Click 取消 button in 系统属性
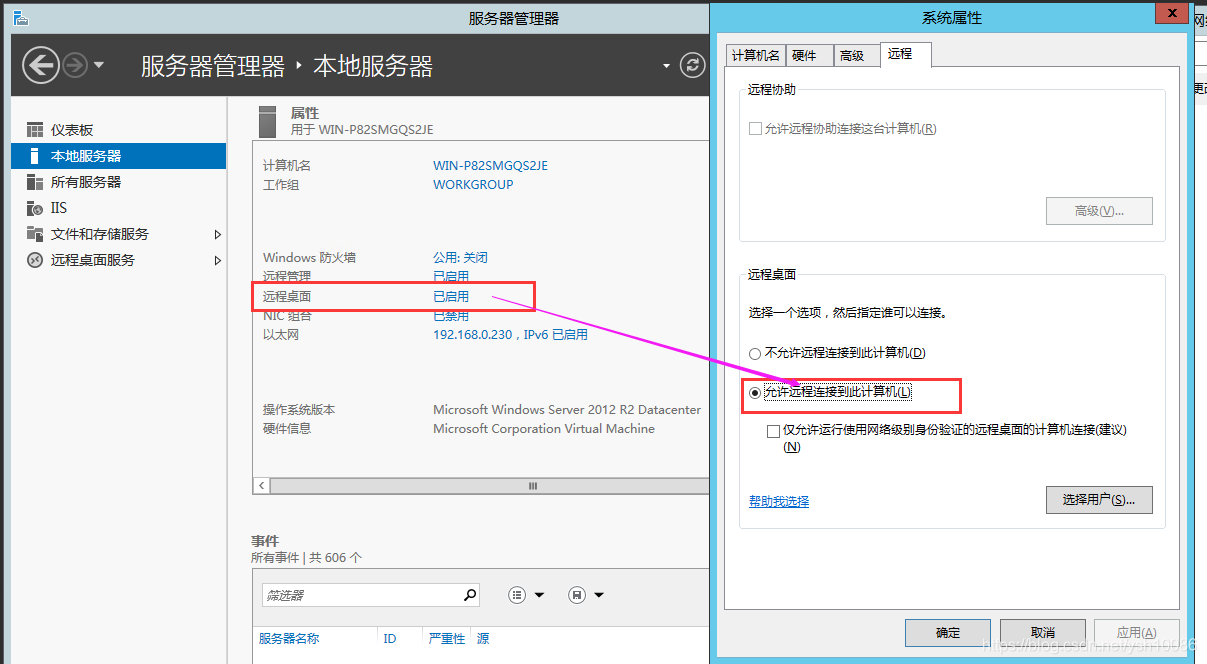 (1042, 633)
